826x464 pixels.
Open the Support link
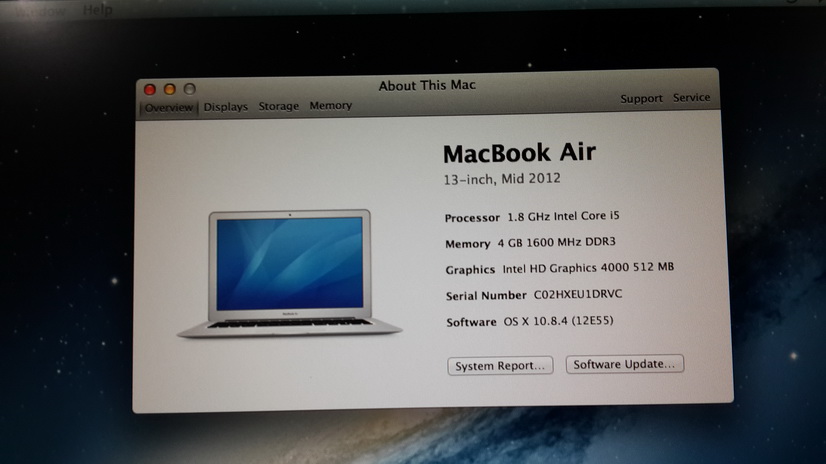(641, 99)
